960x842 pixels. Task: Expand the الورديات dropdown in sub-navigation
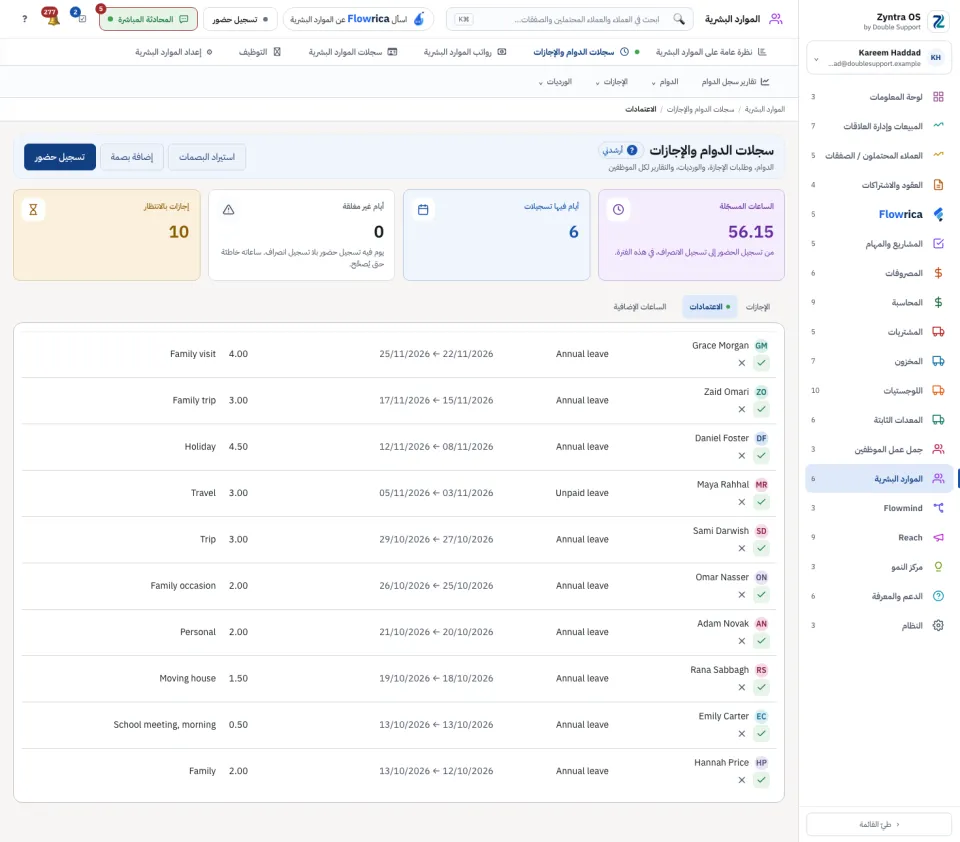point(555,81)
